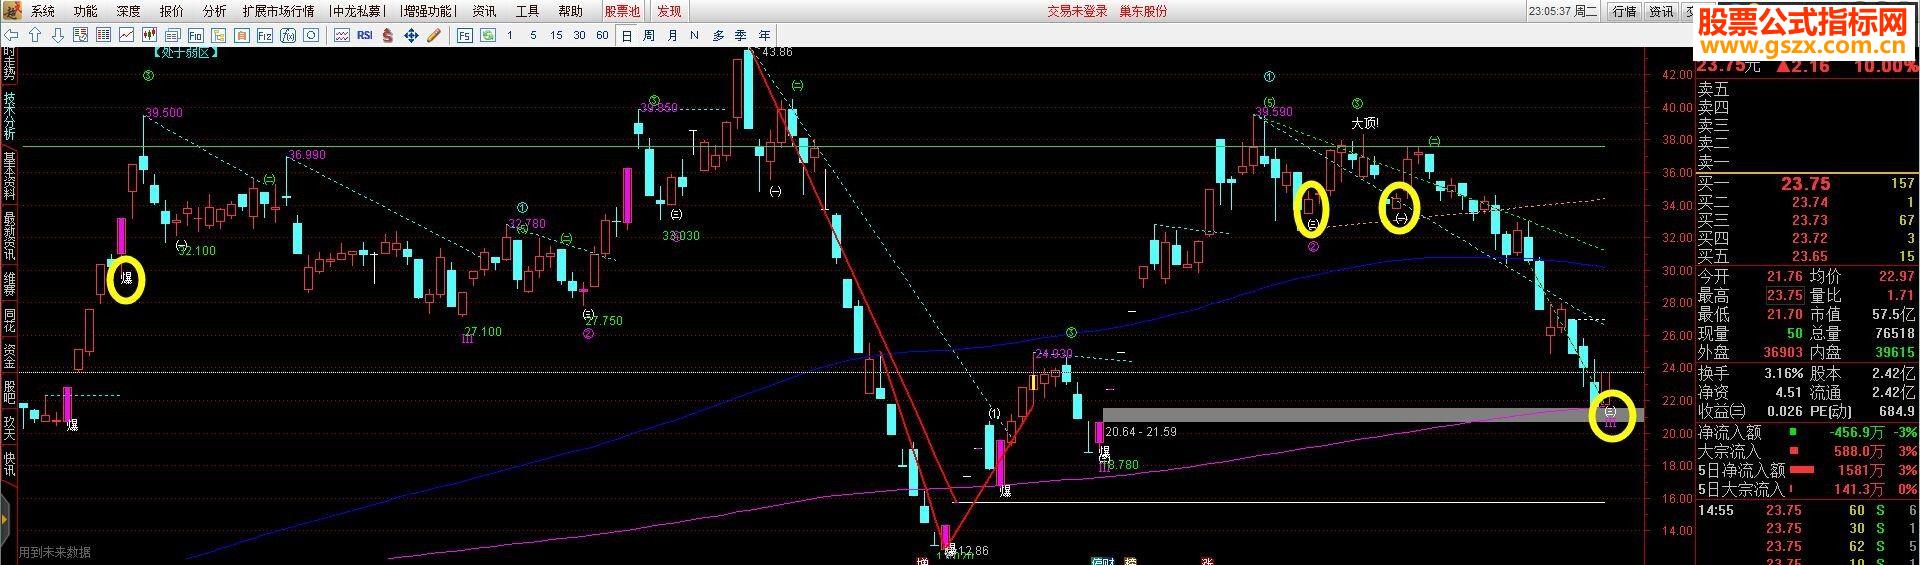Switch to 基本资料 sidebar tab

click(9, 176)
